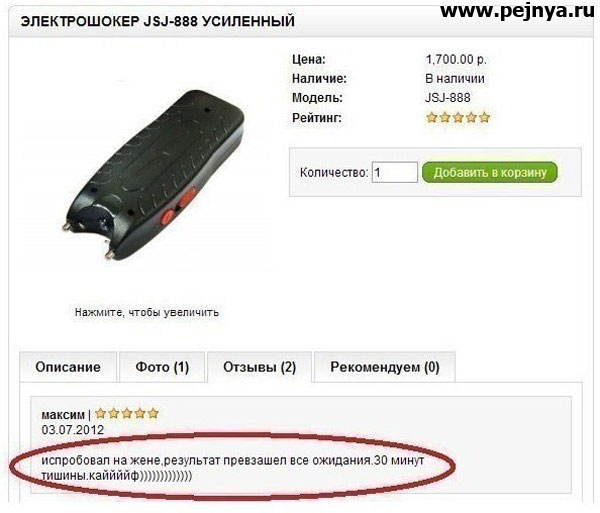The width and height of the screenshot is (600, 513).
Task: Click the last star in максим's review
Action: coord(153,414)
